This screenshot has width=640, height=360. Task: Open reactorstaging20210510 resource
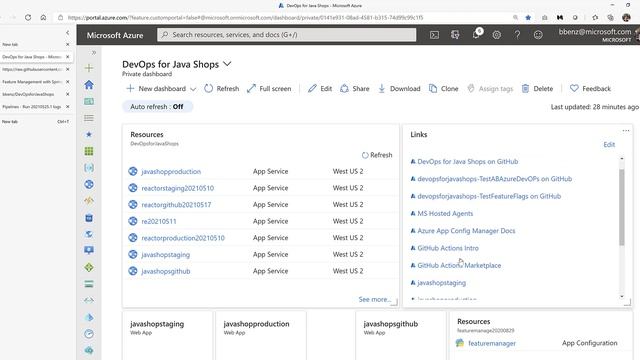point(178,188)
